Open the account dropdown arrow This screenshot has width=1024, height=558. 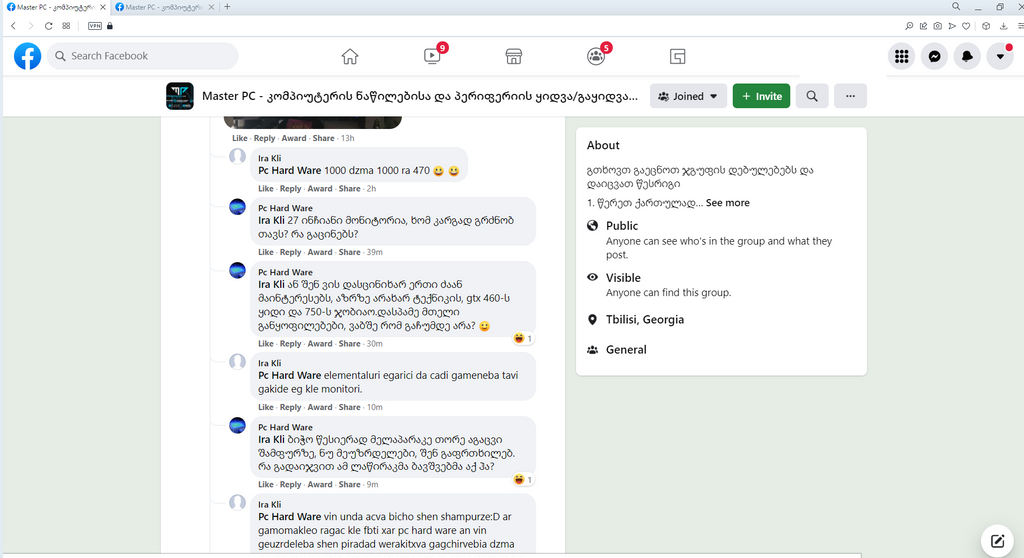tap(1000, 57)
